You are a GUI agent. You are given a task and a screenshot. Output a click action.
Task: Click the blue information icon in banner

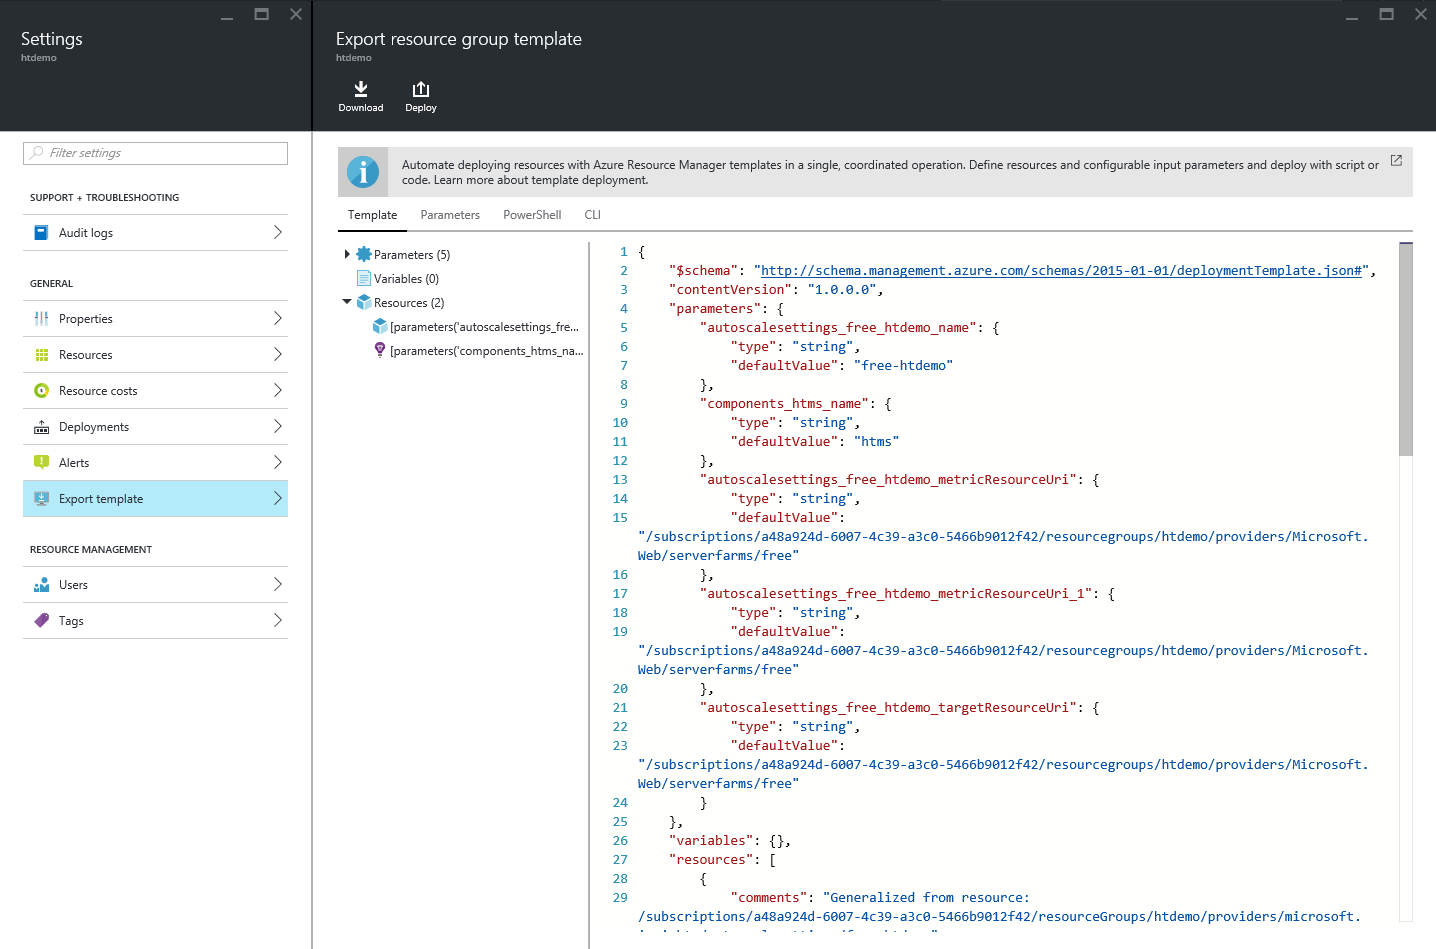point(363,172)
